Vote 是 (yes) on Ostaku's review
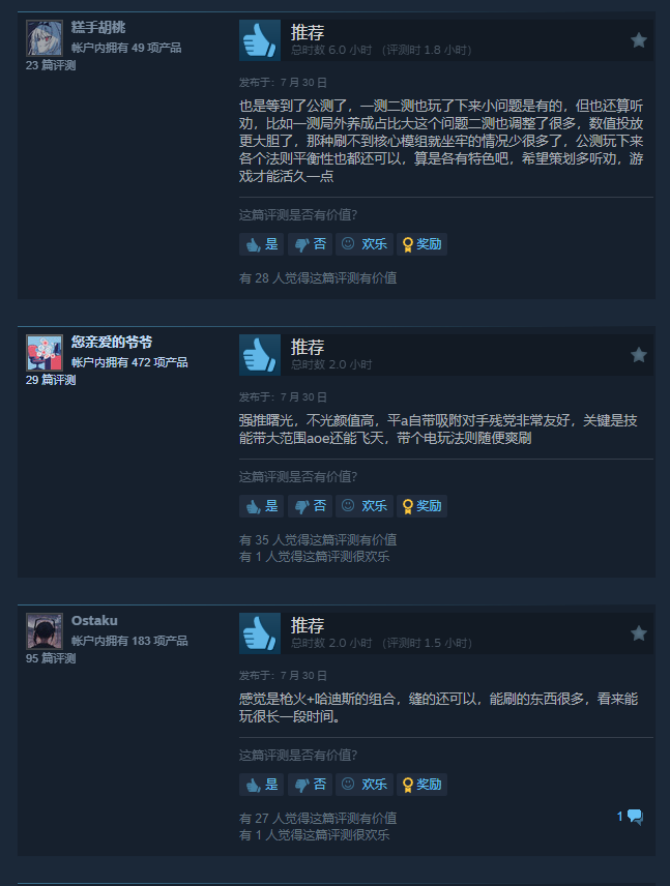The image size is (670, 886). [262, 784]
